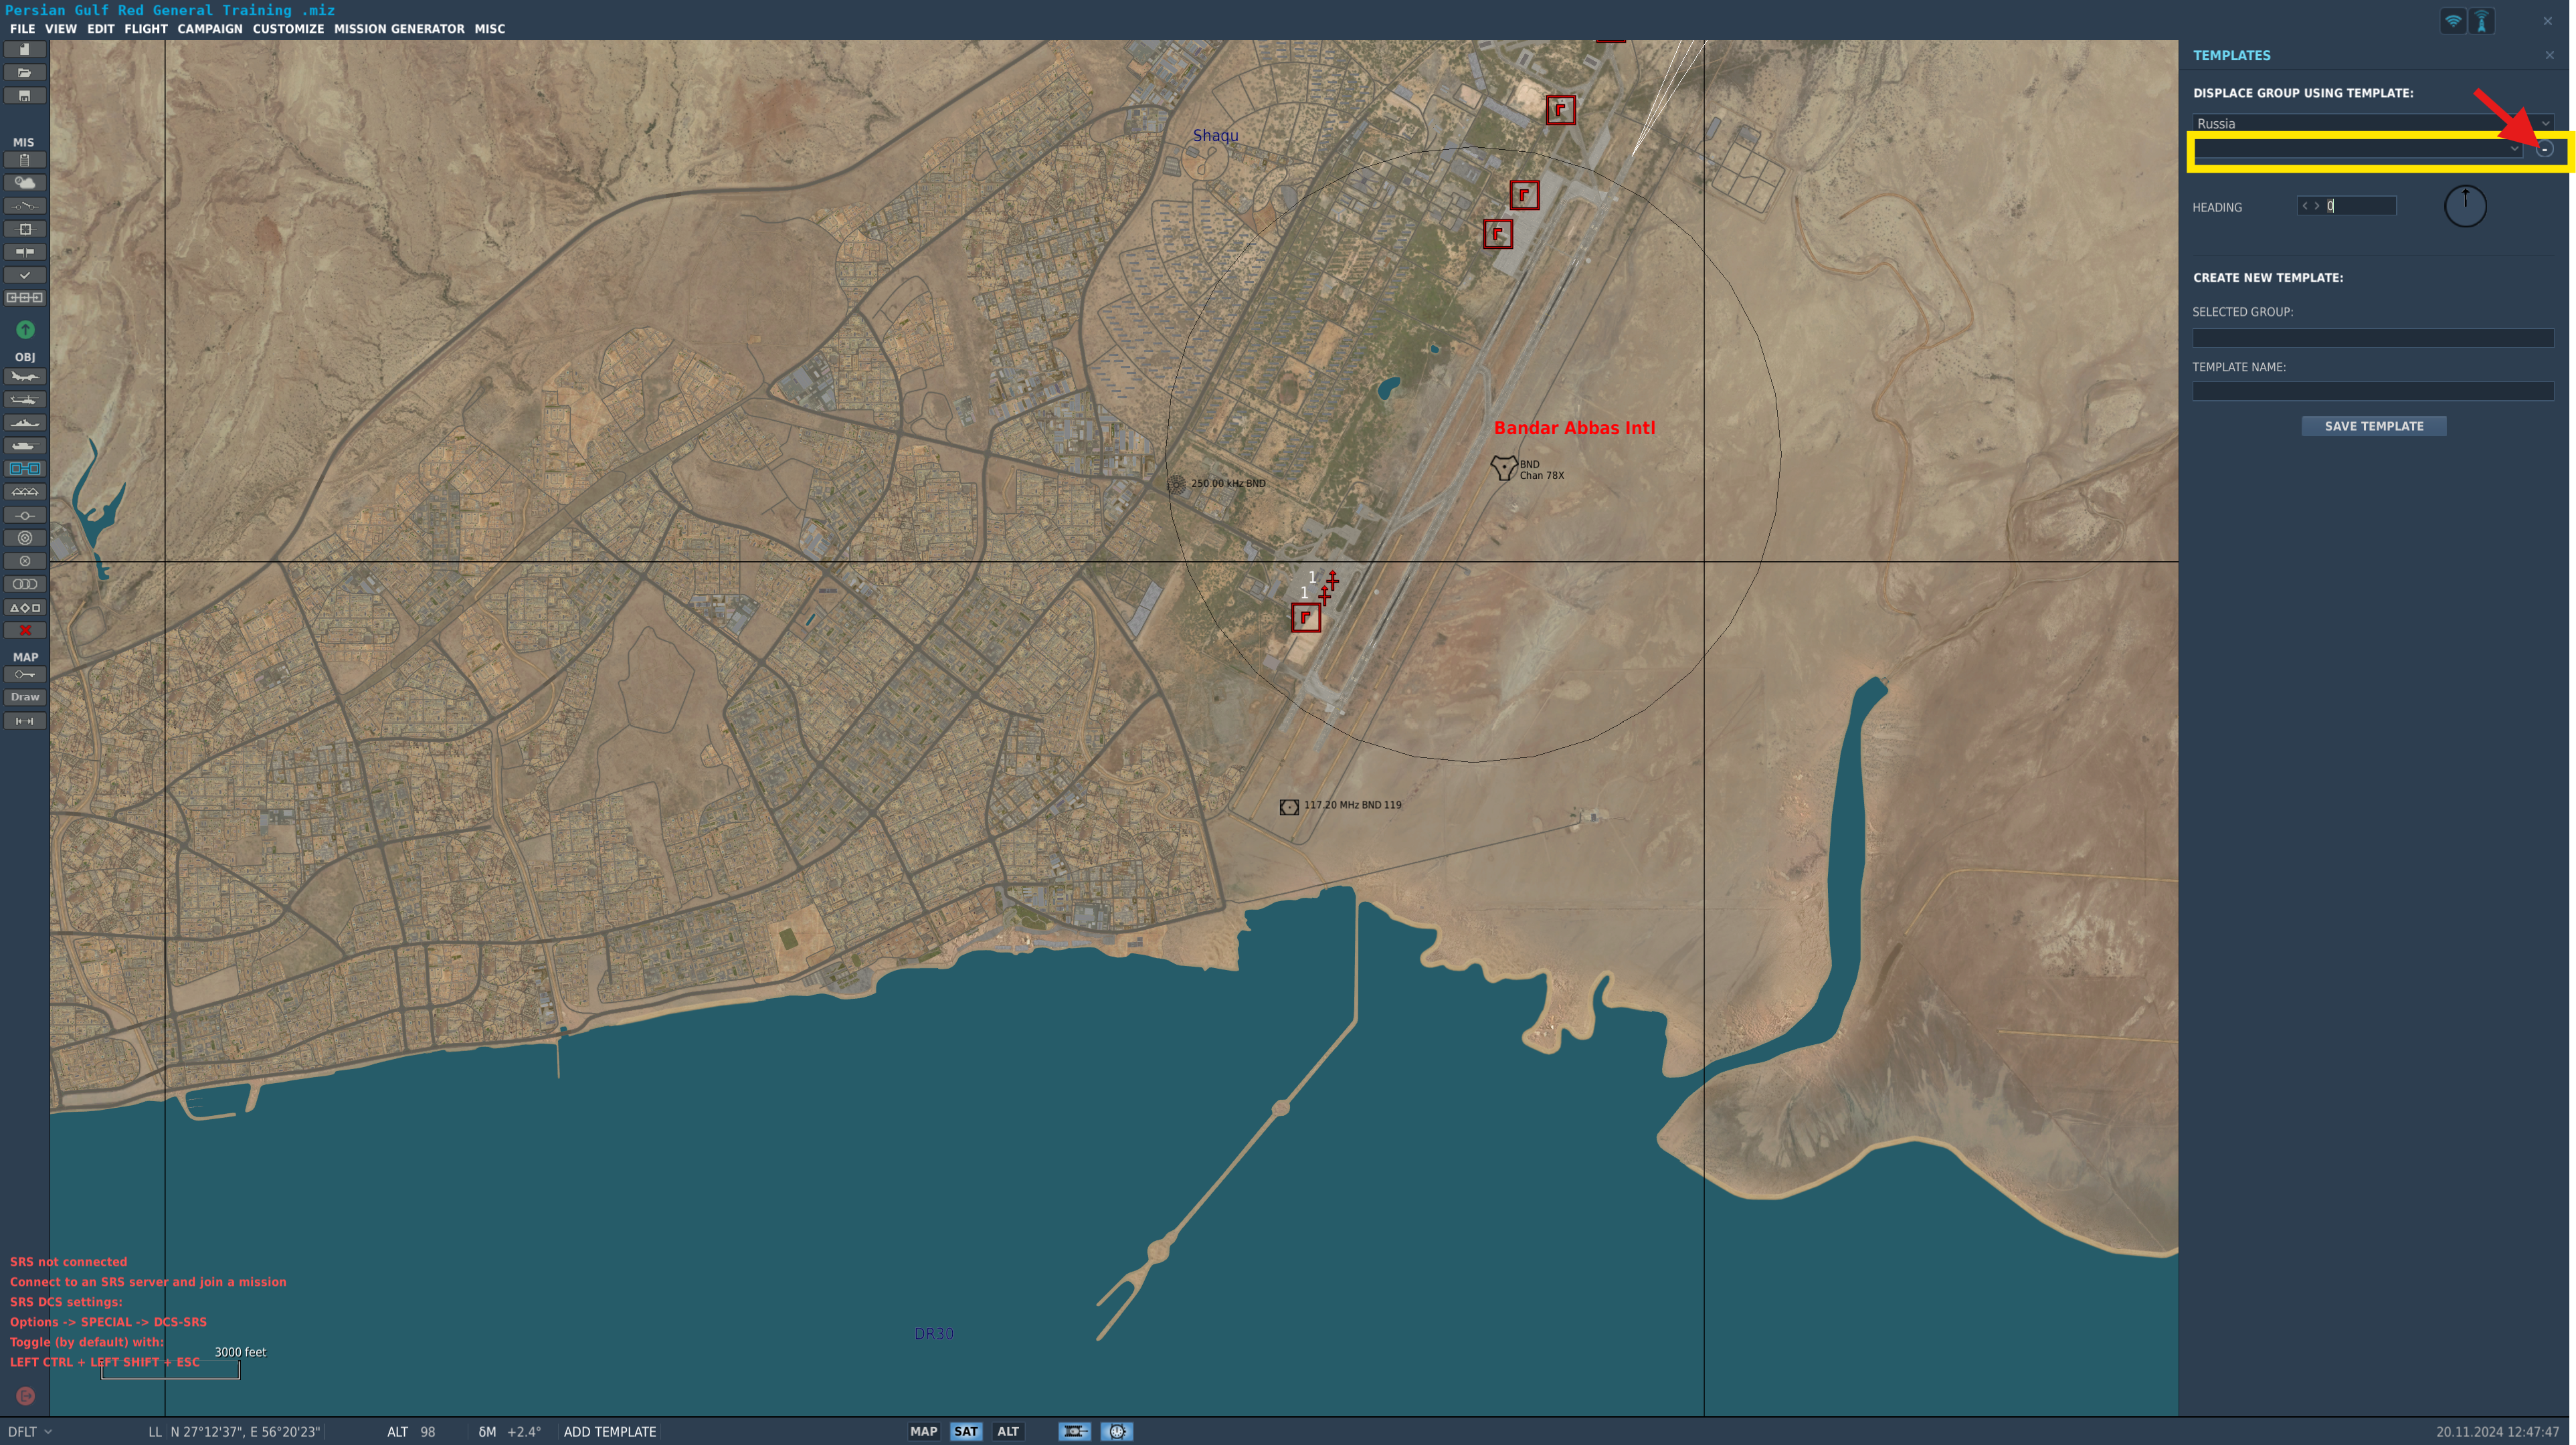Select the airplane group placement tool
This screenshot has height=1445, width=2576.
point(25,377)
